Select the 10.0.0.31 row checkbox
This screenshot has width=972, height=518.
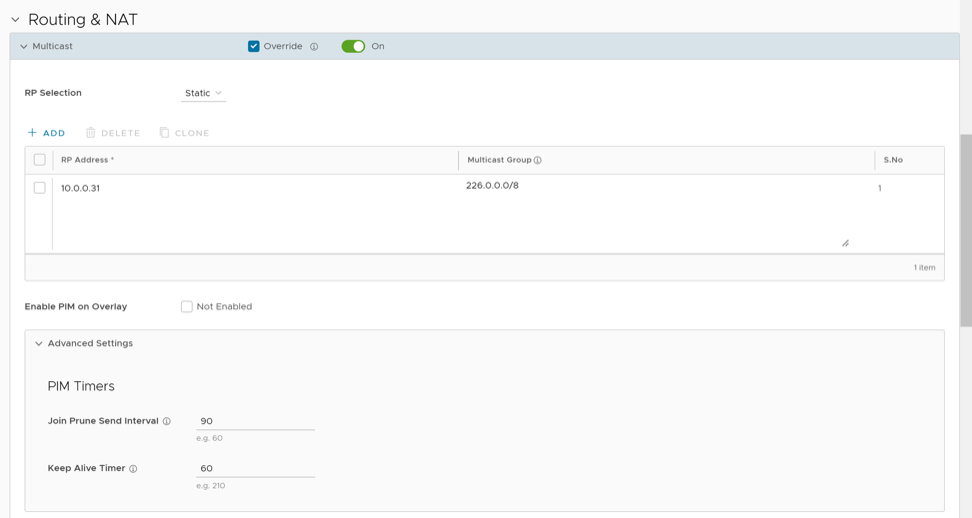[40, 188]
